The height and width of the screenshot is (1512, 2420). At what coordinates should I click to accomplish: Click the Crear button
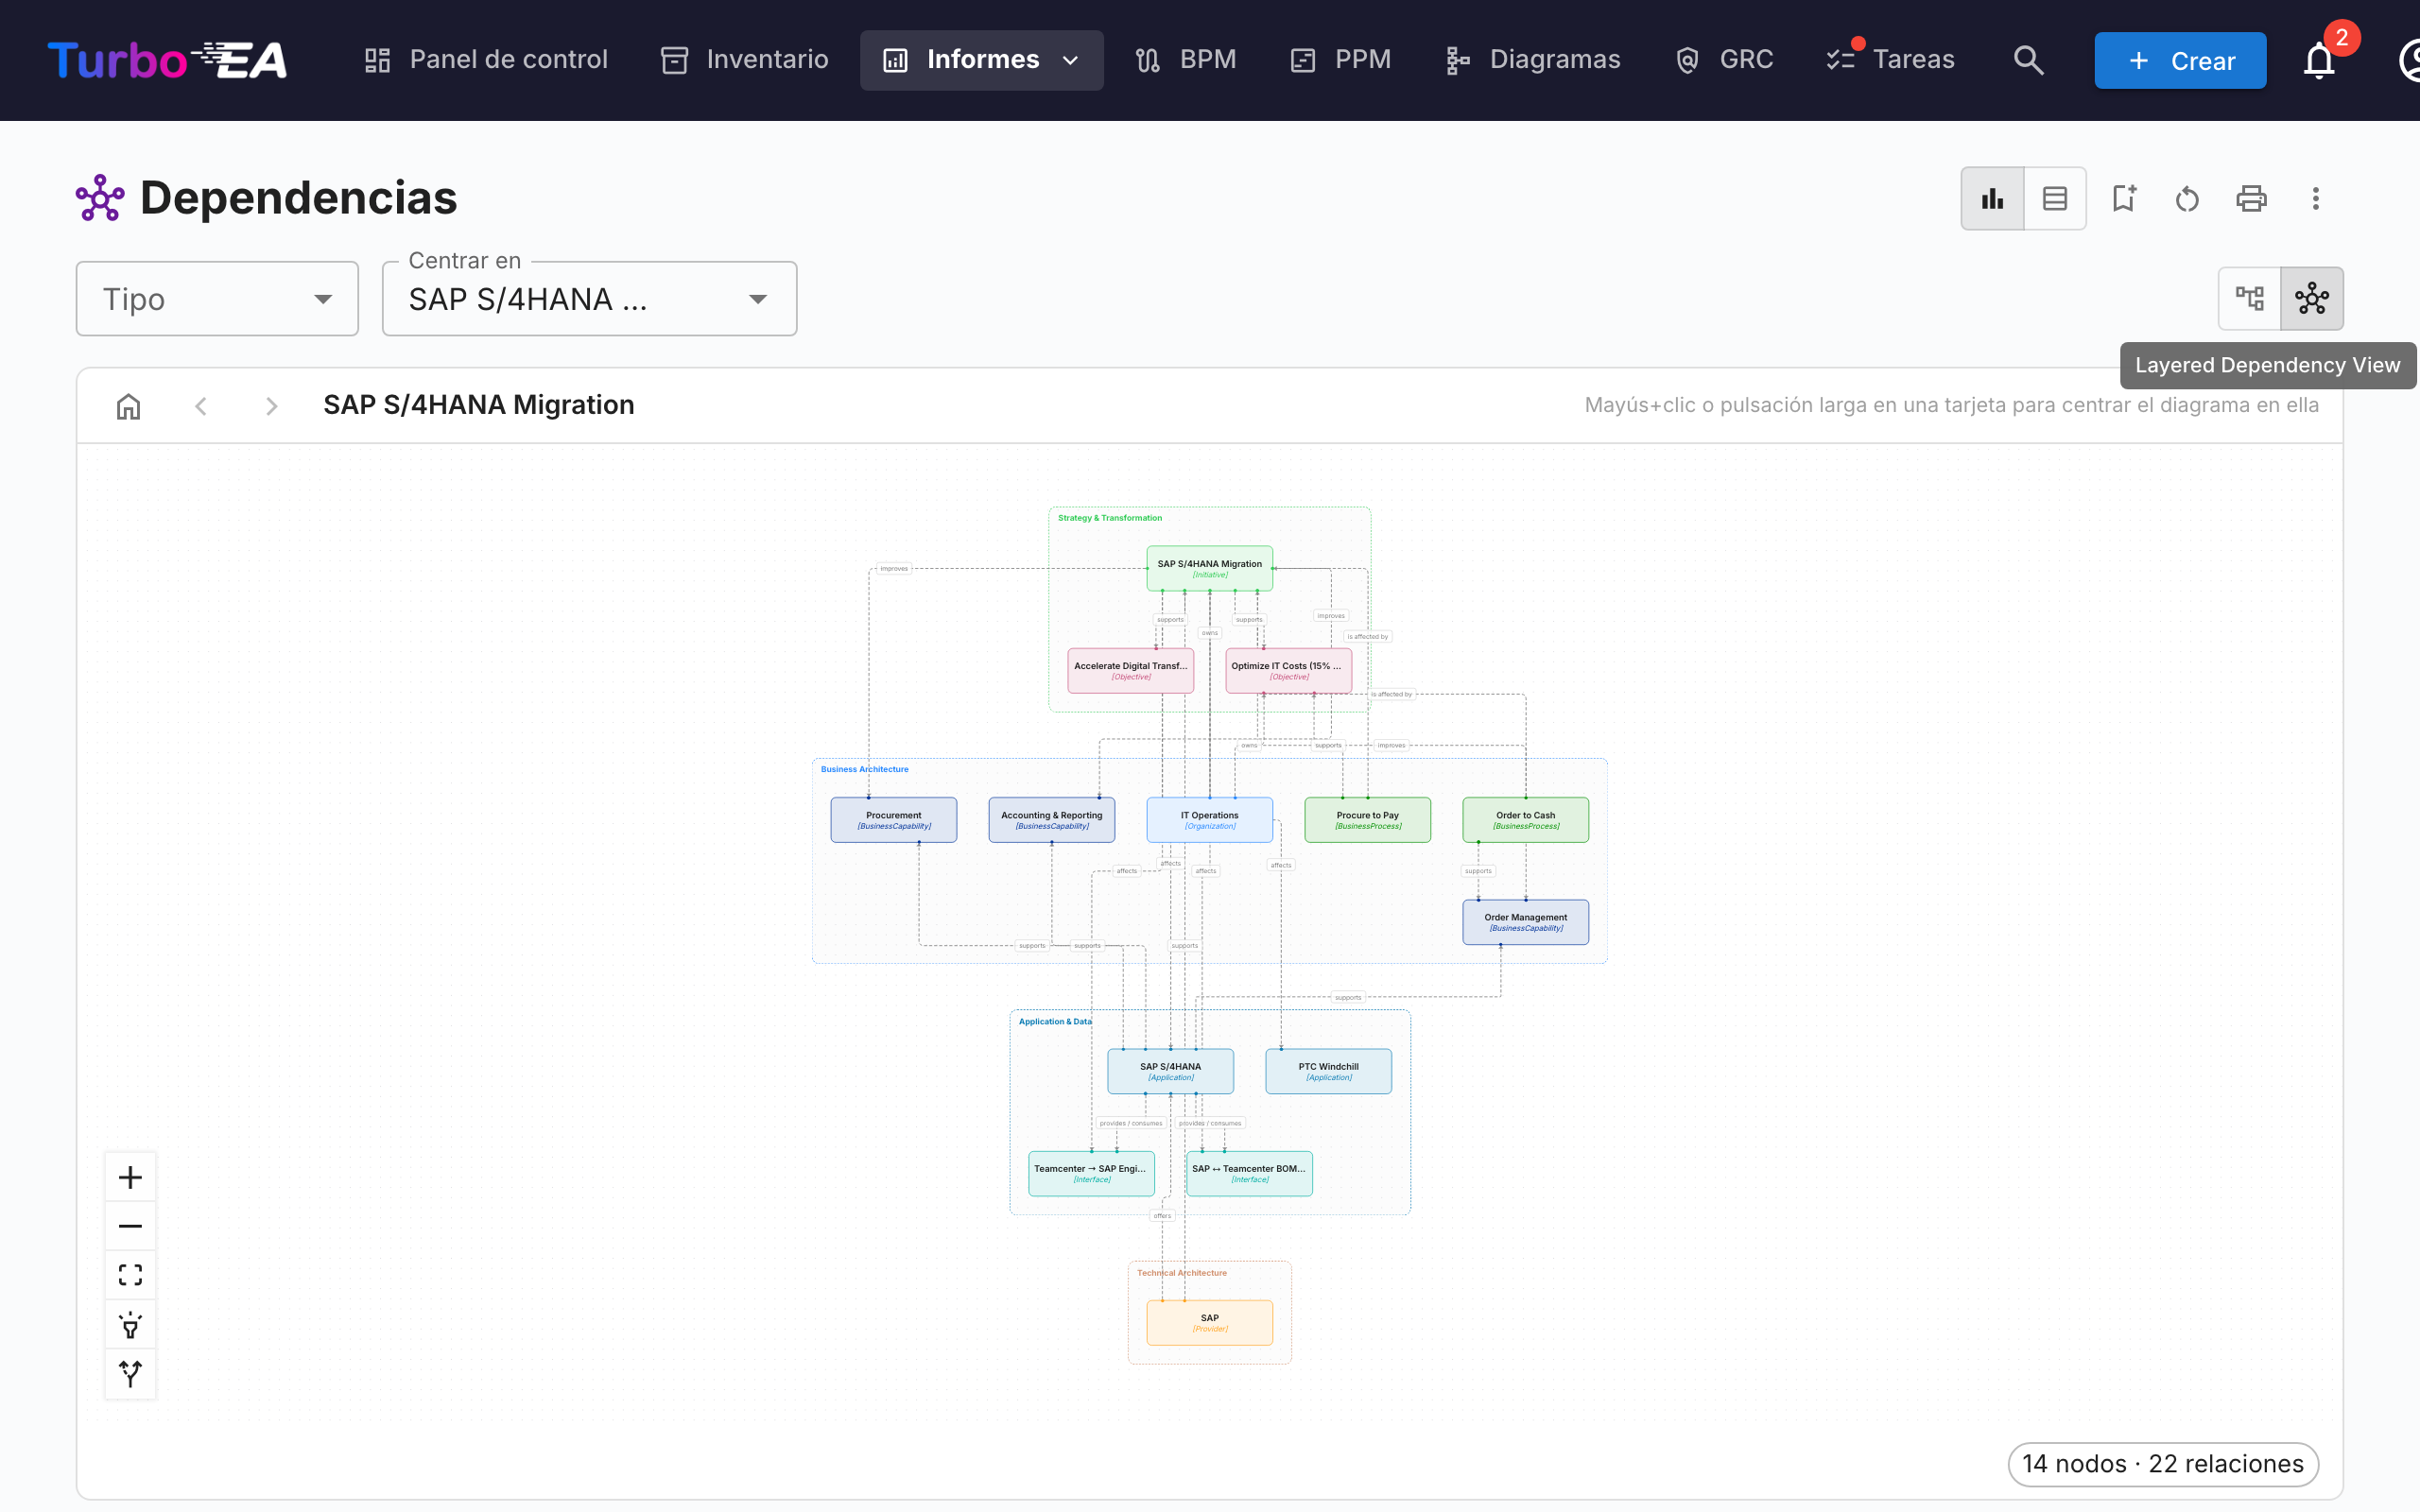click(2180, 60)
